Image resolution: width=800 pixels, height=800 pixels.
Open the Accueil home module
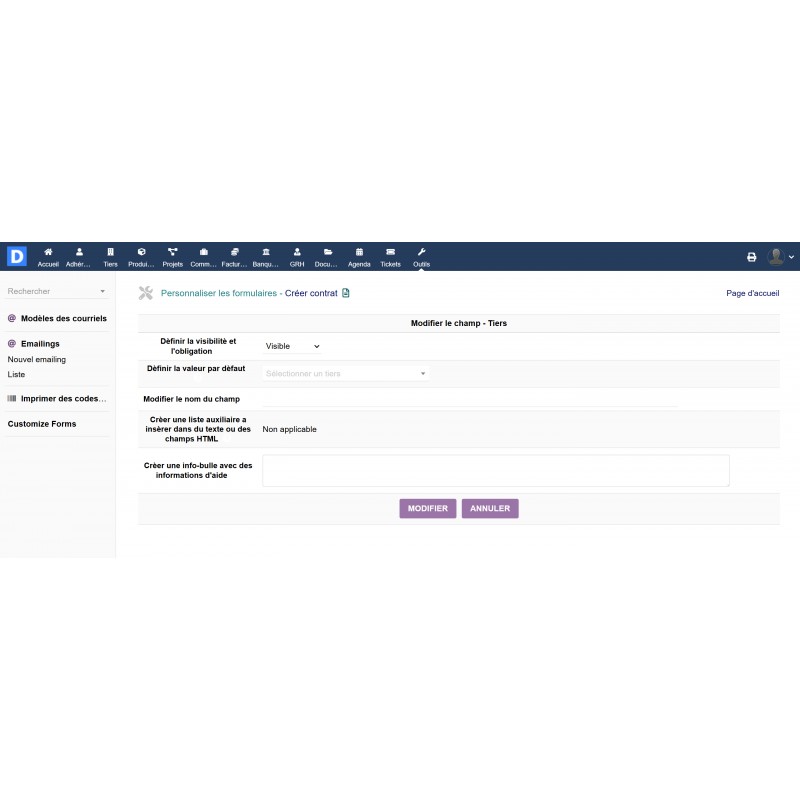pos(48,256)
